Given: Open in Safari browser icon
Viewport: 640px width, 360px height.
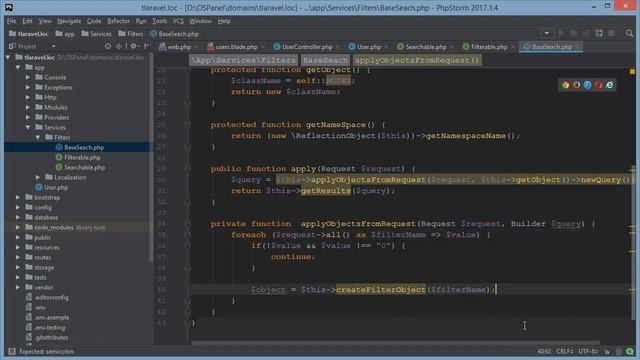Looking at the screenshot, I should point(587,85).
